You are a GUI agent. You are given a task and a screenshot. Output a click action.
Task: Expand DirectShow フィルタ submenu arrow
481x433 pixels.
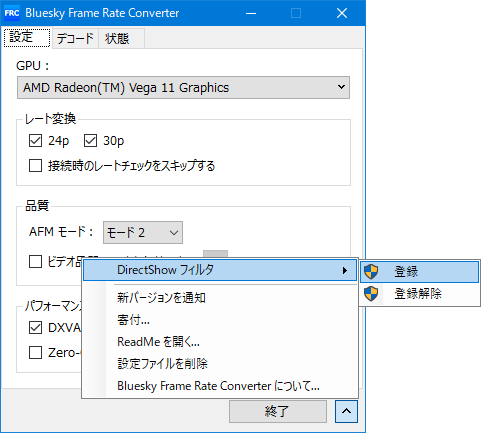coord(345,270)
